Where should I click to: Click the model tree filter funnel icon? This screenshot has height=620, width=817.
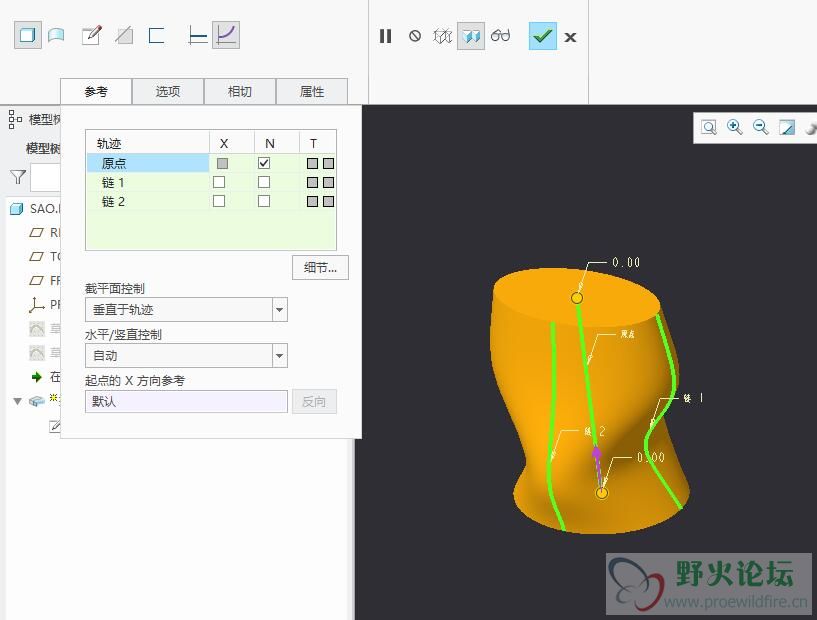18,177
